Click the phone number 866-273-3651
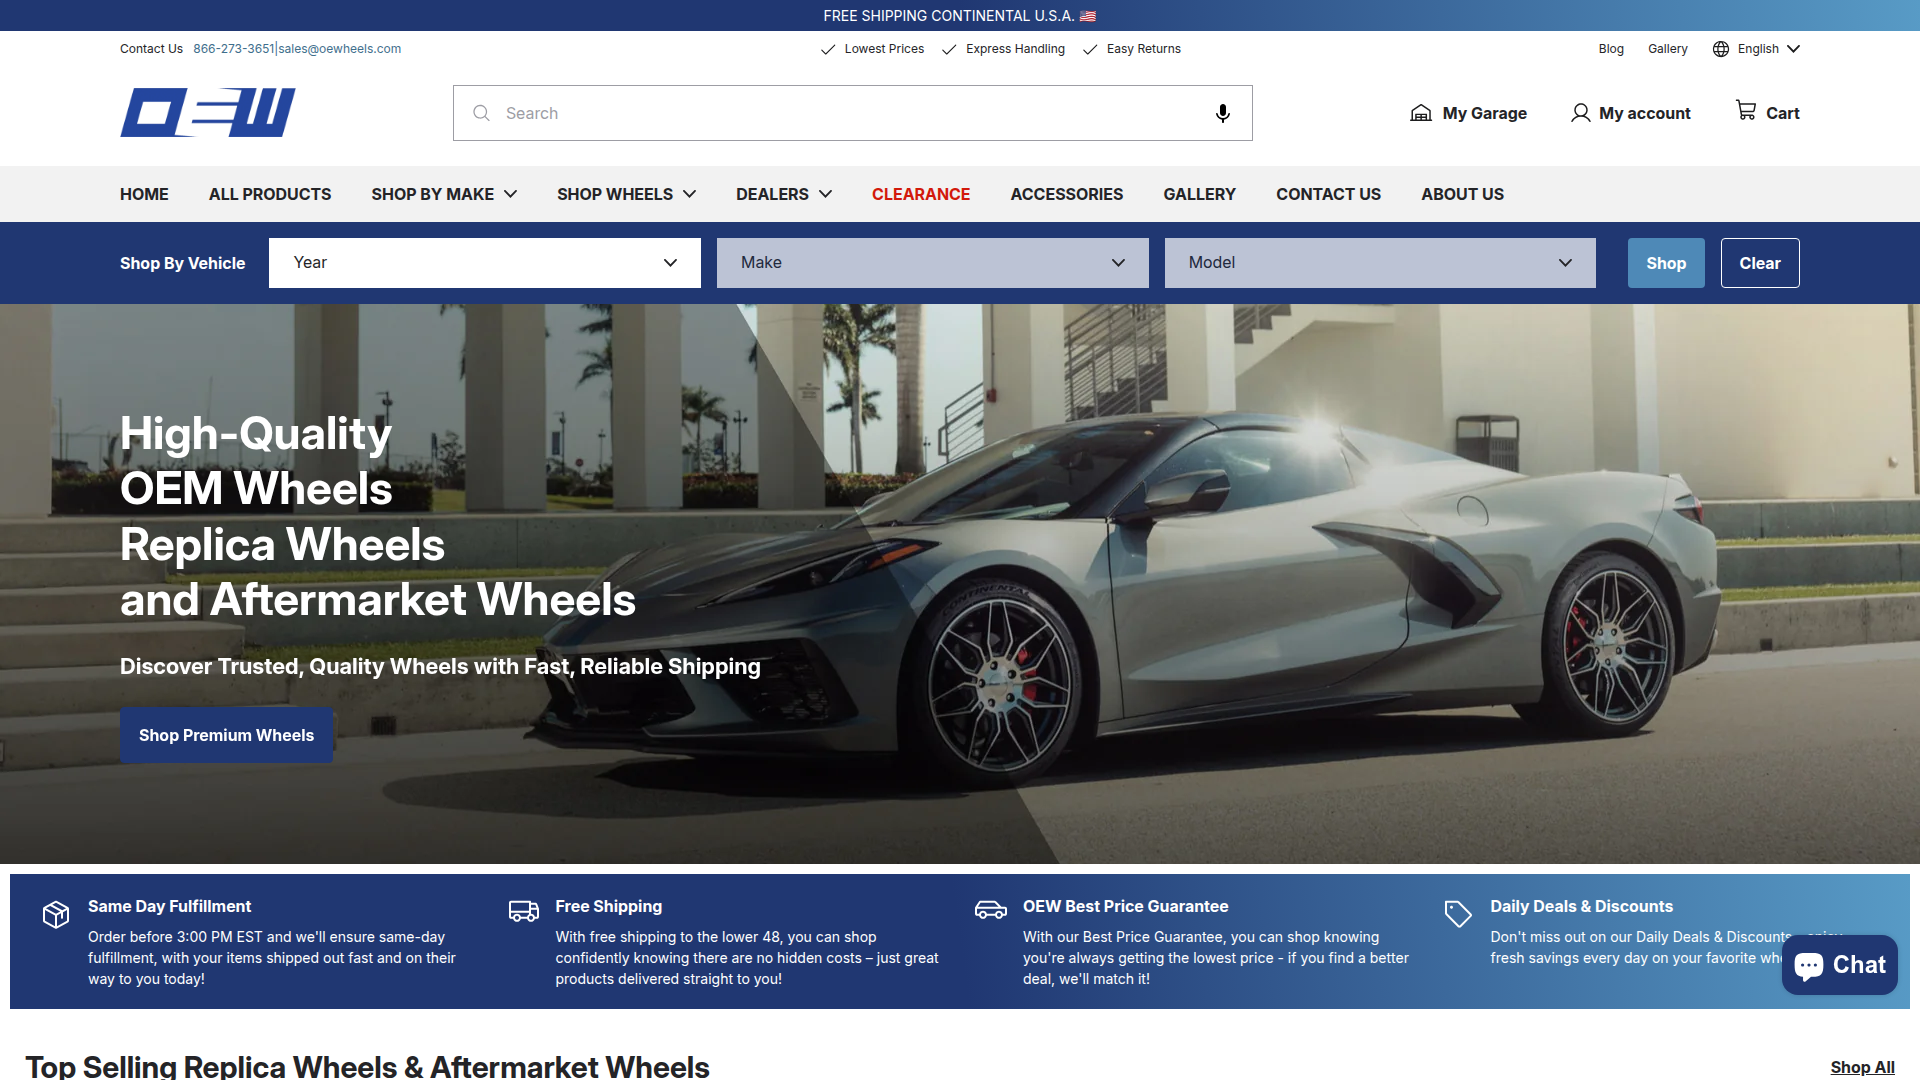The height and width of the screenshot is (1080, 1920). 234,49
